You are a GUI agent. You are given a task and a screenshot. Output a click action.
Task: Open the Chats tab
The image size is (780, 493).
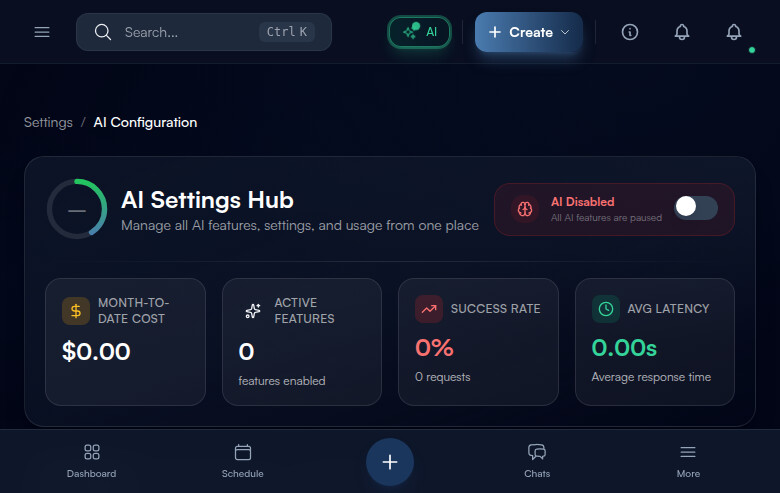(537, 460)
